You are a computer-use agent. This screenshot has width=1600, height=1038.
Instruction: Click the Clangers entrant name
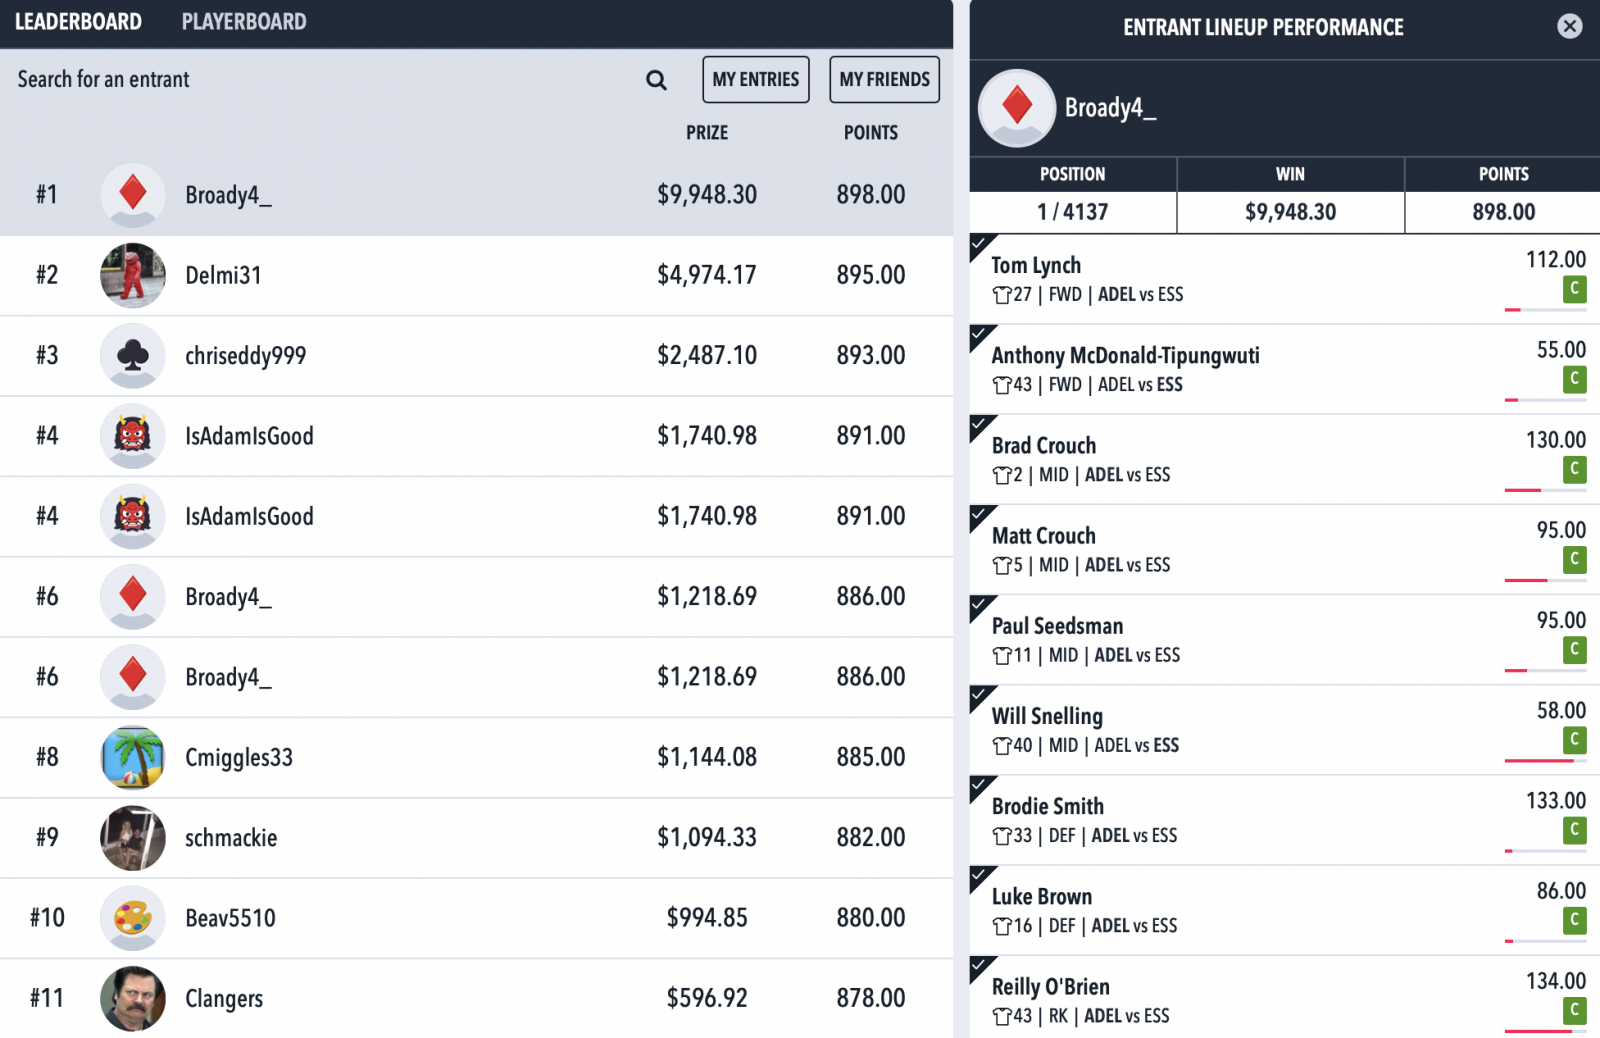[x=224, y=999]
